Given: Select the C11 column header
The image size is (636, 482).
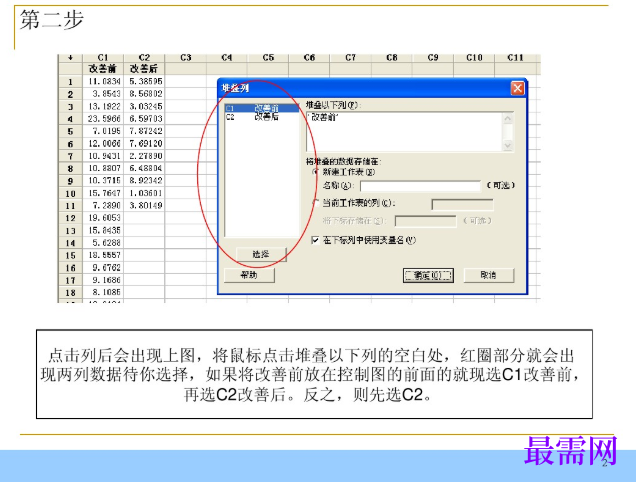Looking at the screenshot, I should [x=516, y=58].
